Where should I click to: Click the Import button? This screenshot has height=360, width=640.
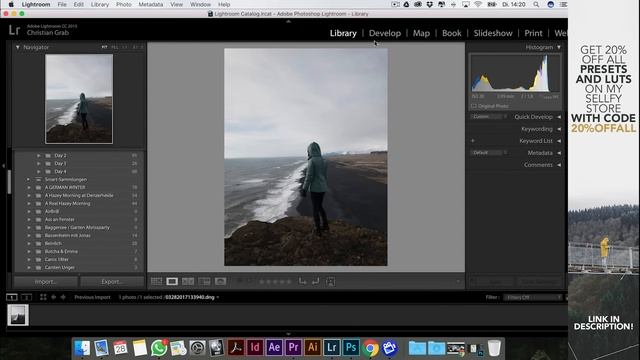click(x=46, y=282)
